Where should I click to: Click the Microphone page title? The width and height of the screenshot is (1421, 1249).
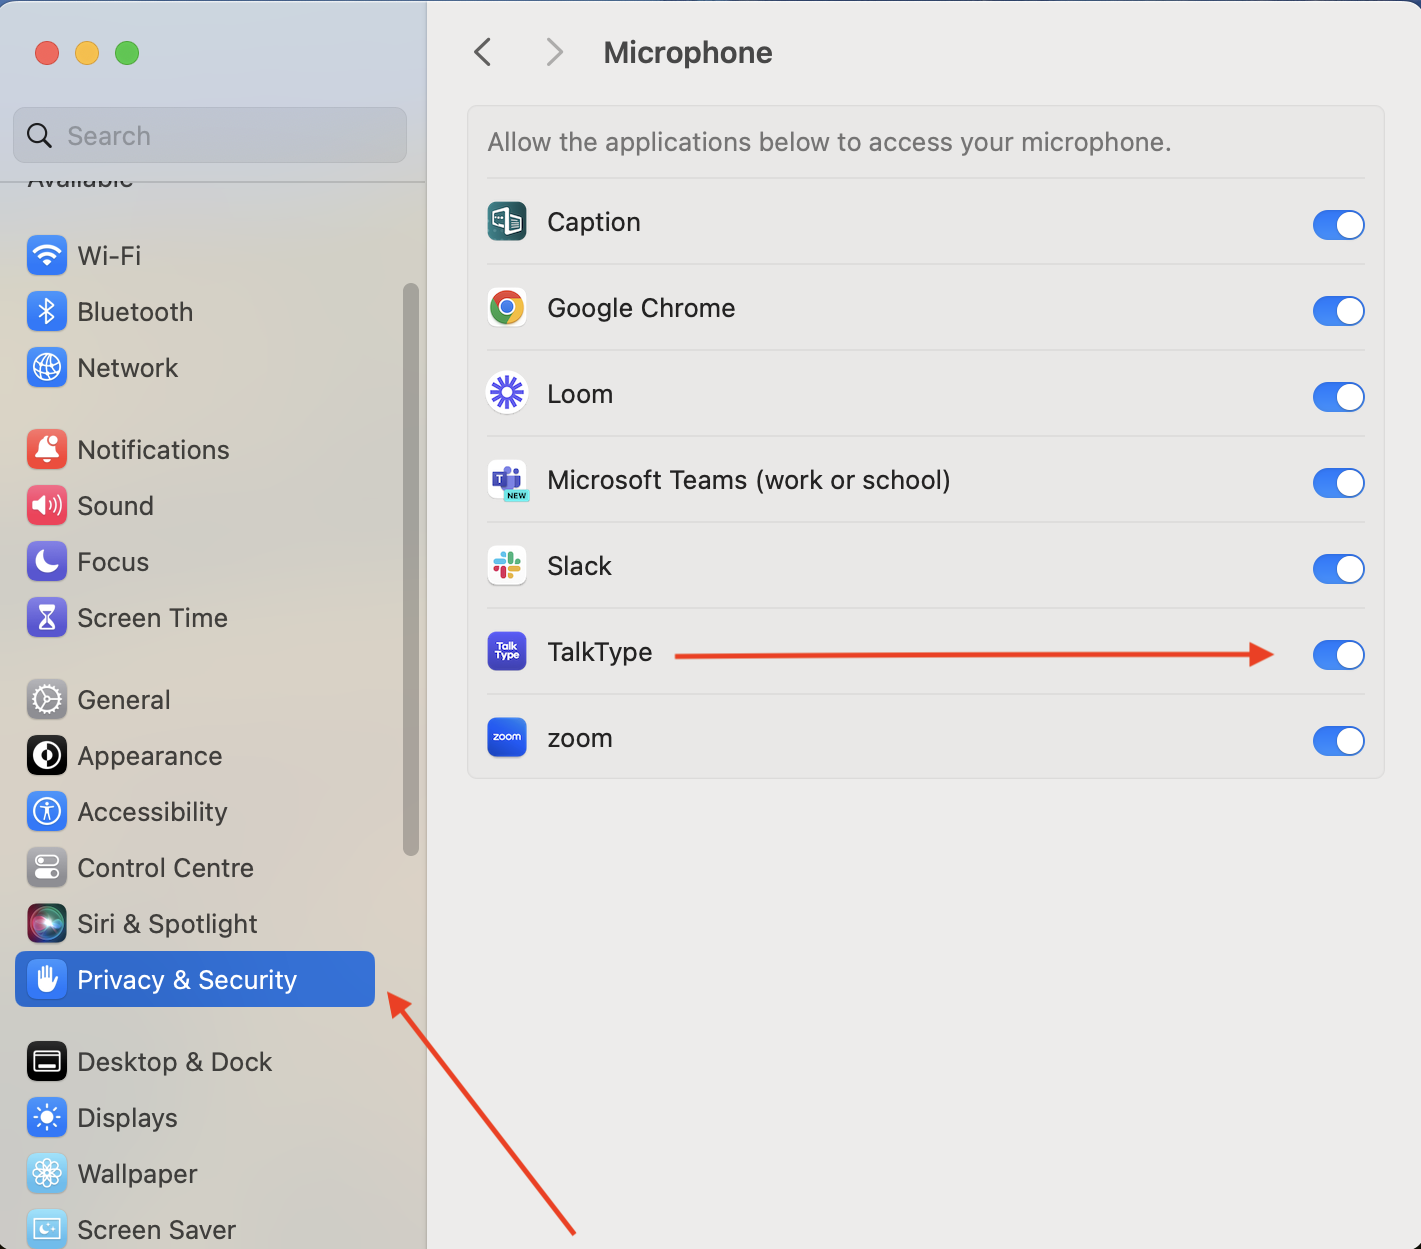[688, 52]
